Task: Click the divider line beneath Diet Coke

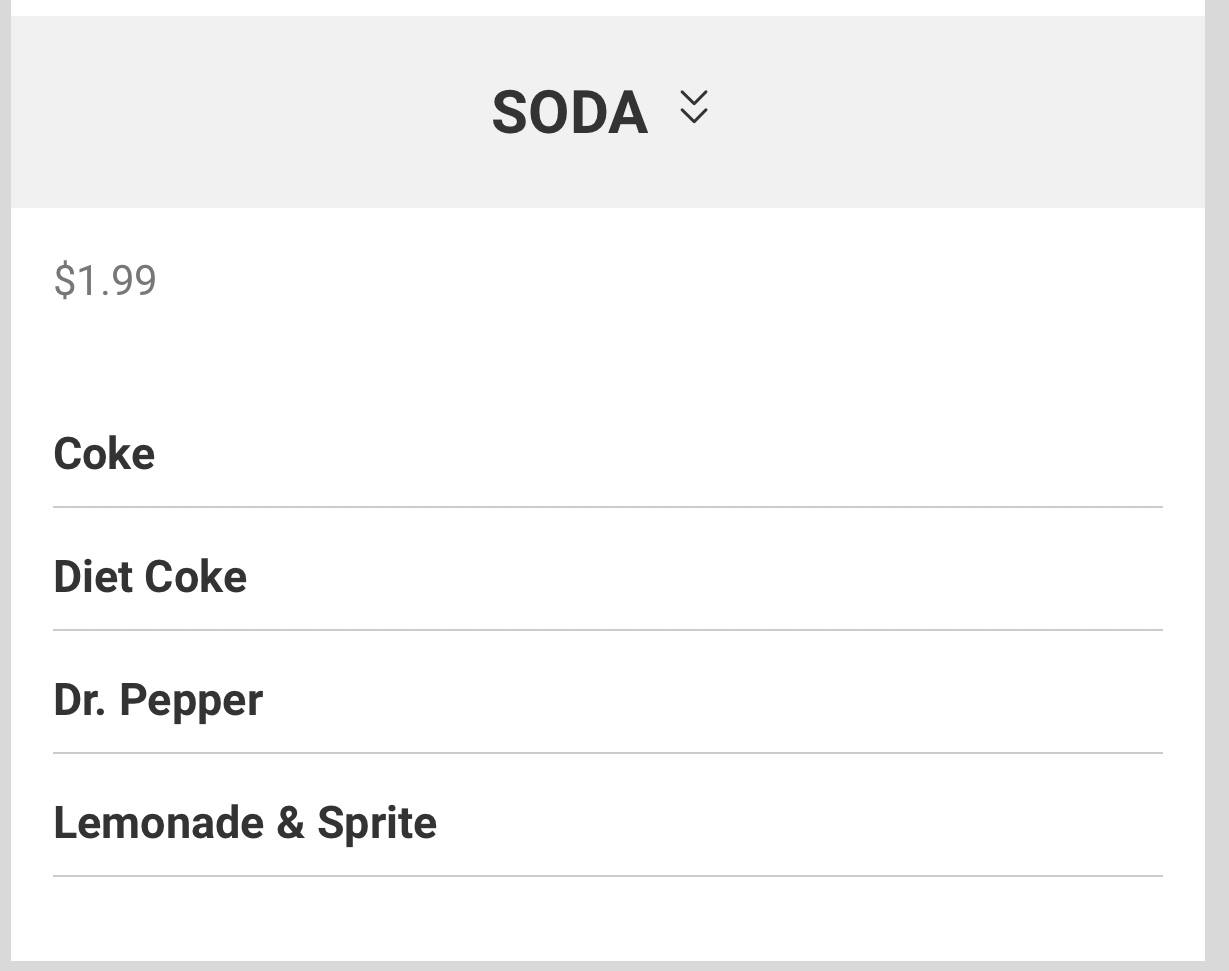Action: pos(607,630)
